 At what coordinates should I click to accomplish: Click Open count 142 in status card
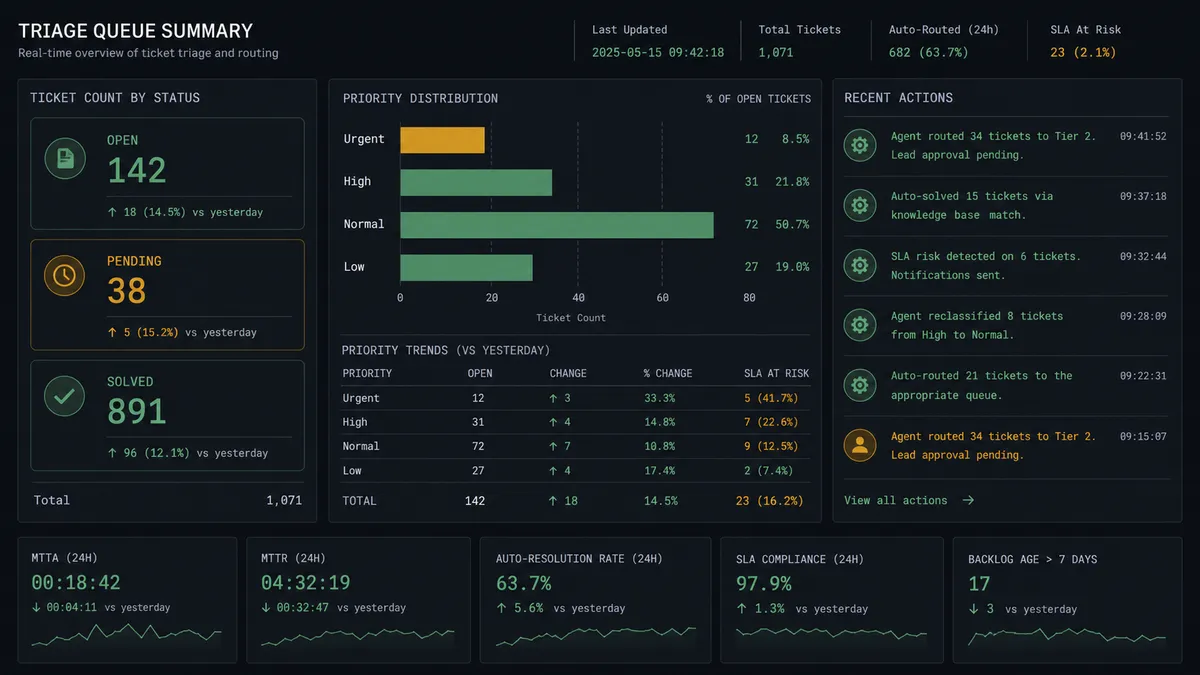click(136, 171)
